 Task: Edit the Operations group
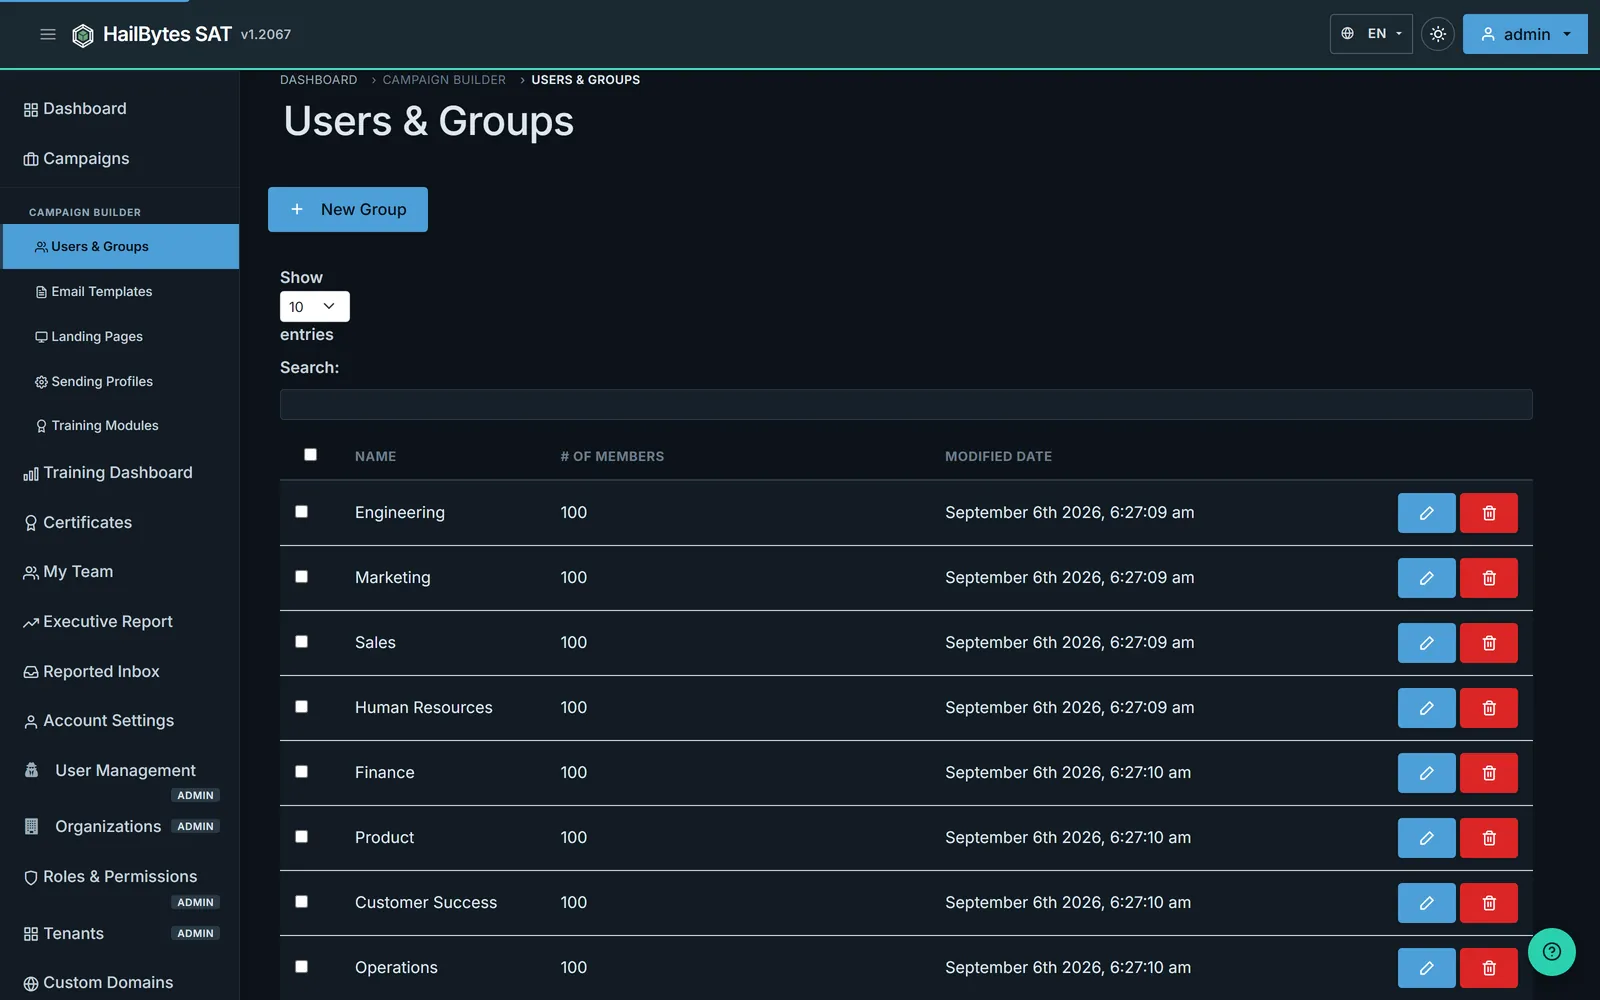1426,968
